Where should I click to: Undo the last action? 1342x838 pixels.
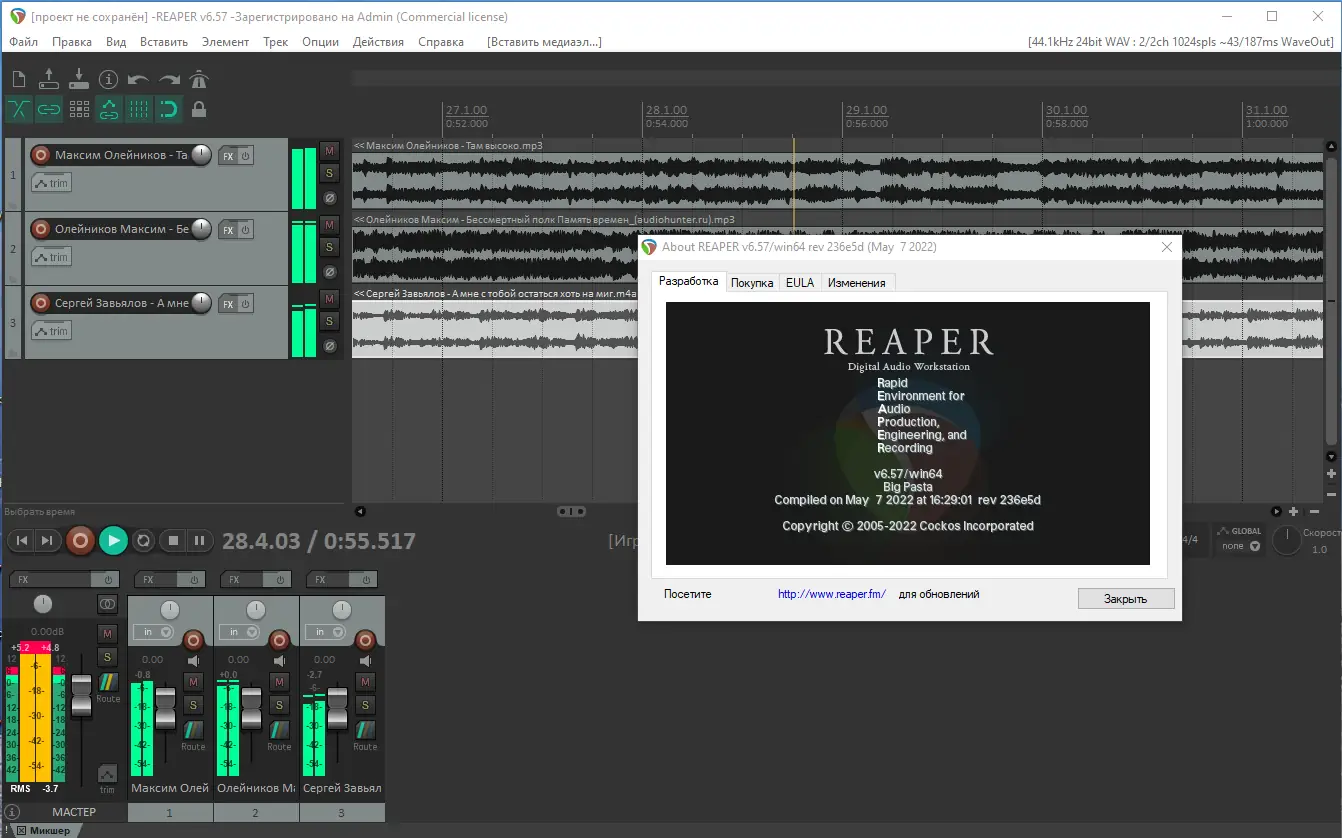click(139, 80)
